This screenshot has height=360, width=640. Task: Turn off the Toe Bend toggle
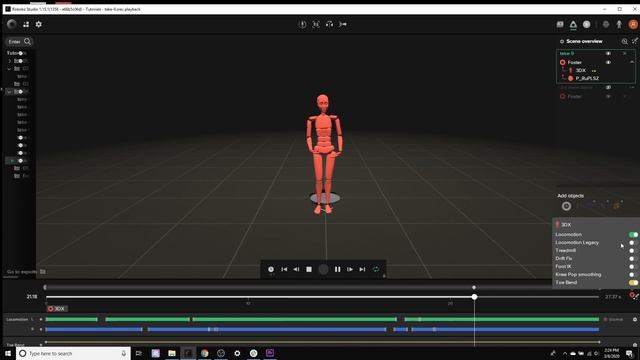click(633, 282)
